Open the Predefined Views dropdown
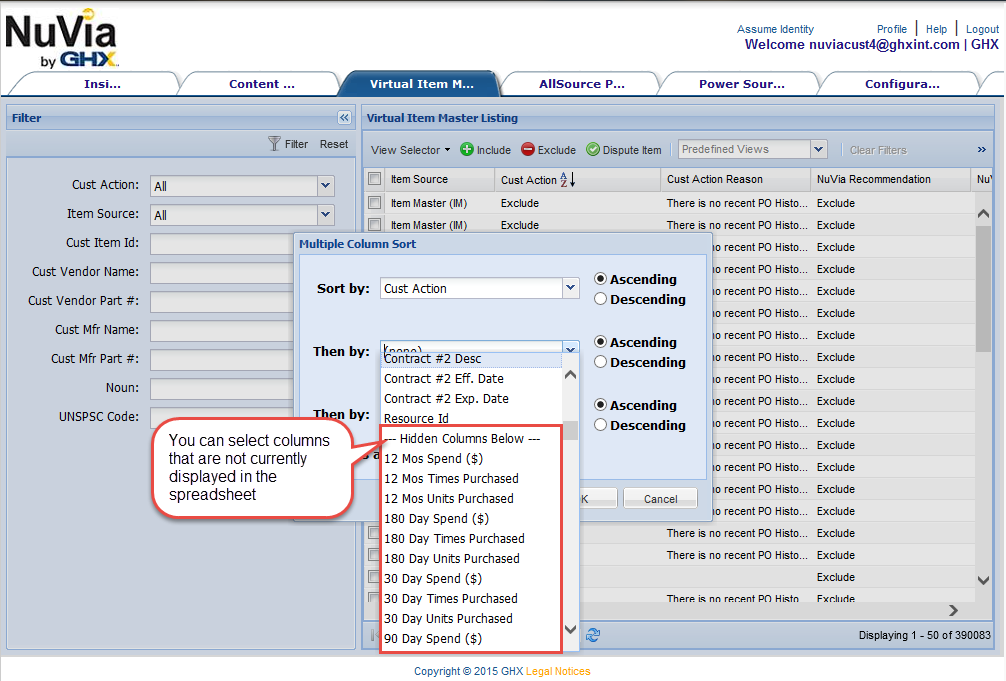The image size is (1006, 681). [x=819, y=149]
